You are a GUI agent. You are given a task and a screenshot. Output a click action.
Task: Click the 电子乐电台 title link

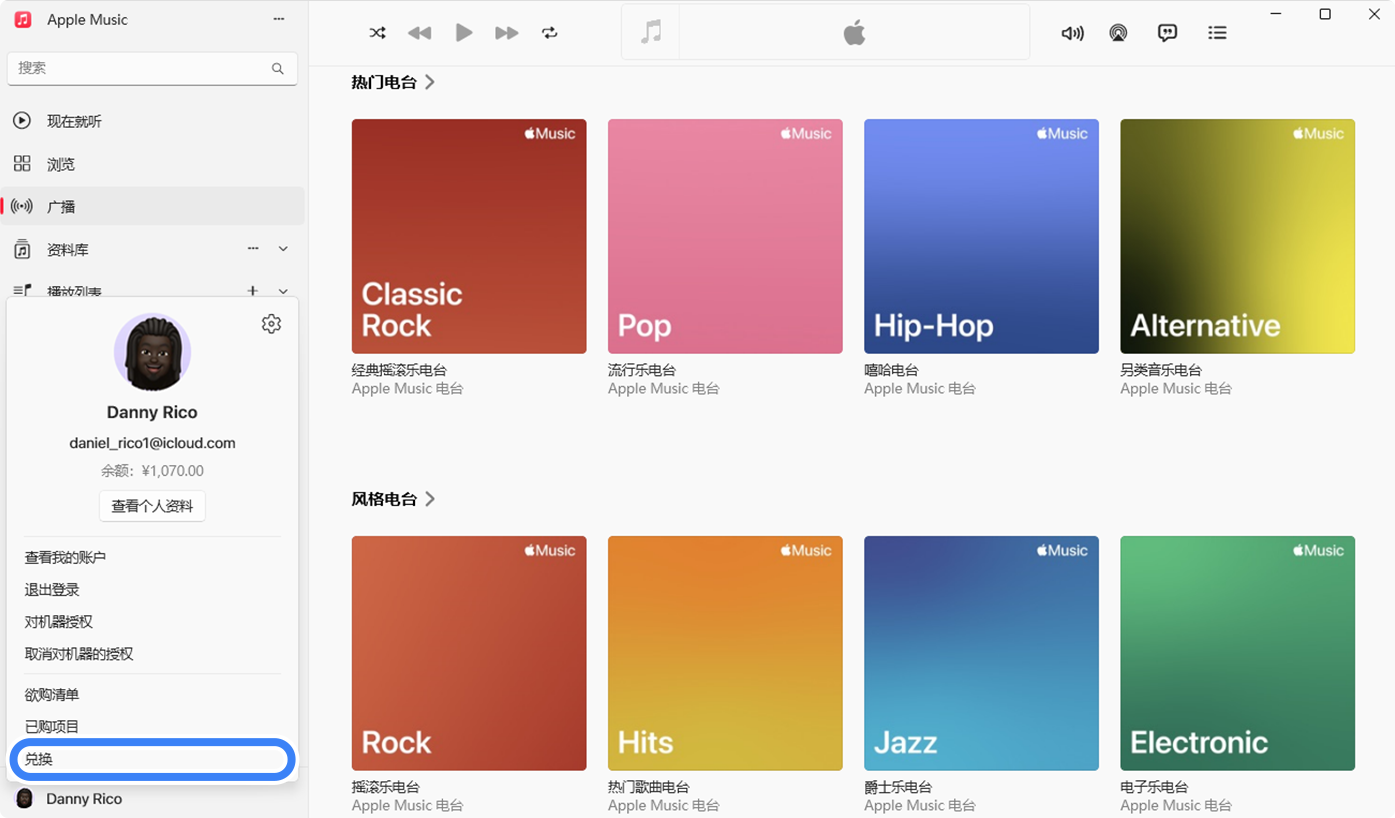click(1154, 787)
